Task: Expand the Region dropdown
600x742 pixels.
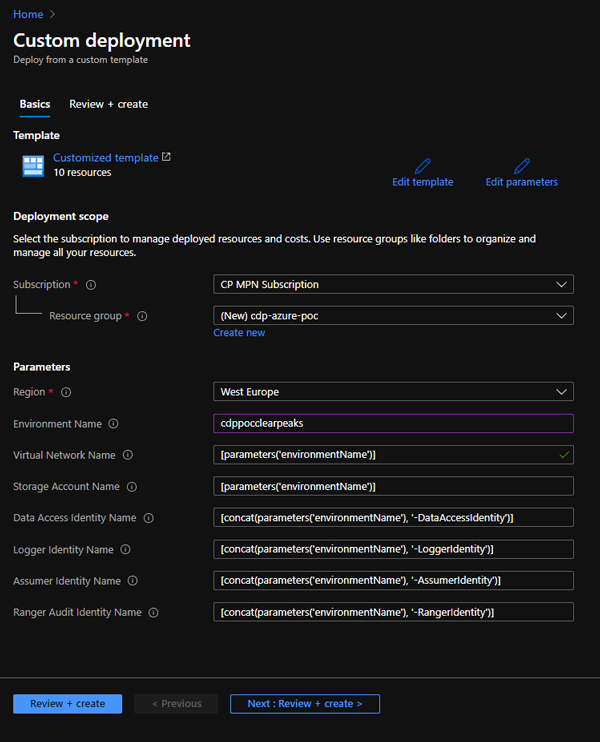Action: coord(393,392)
